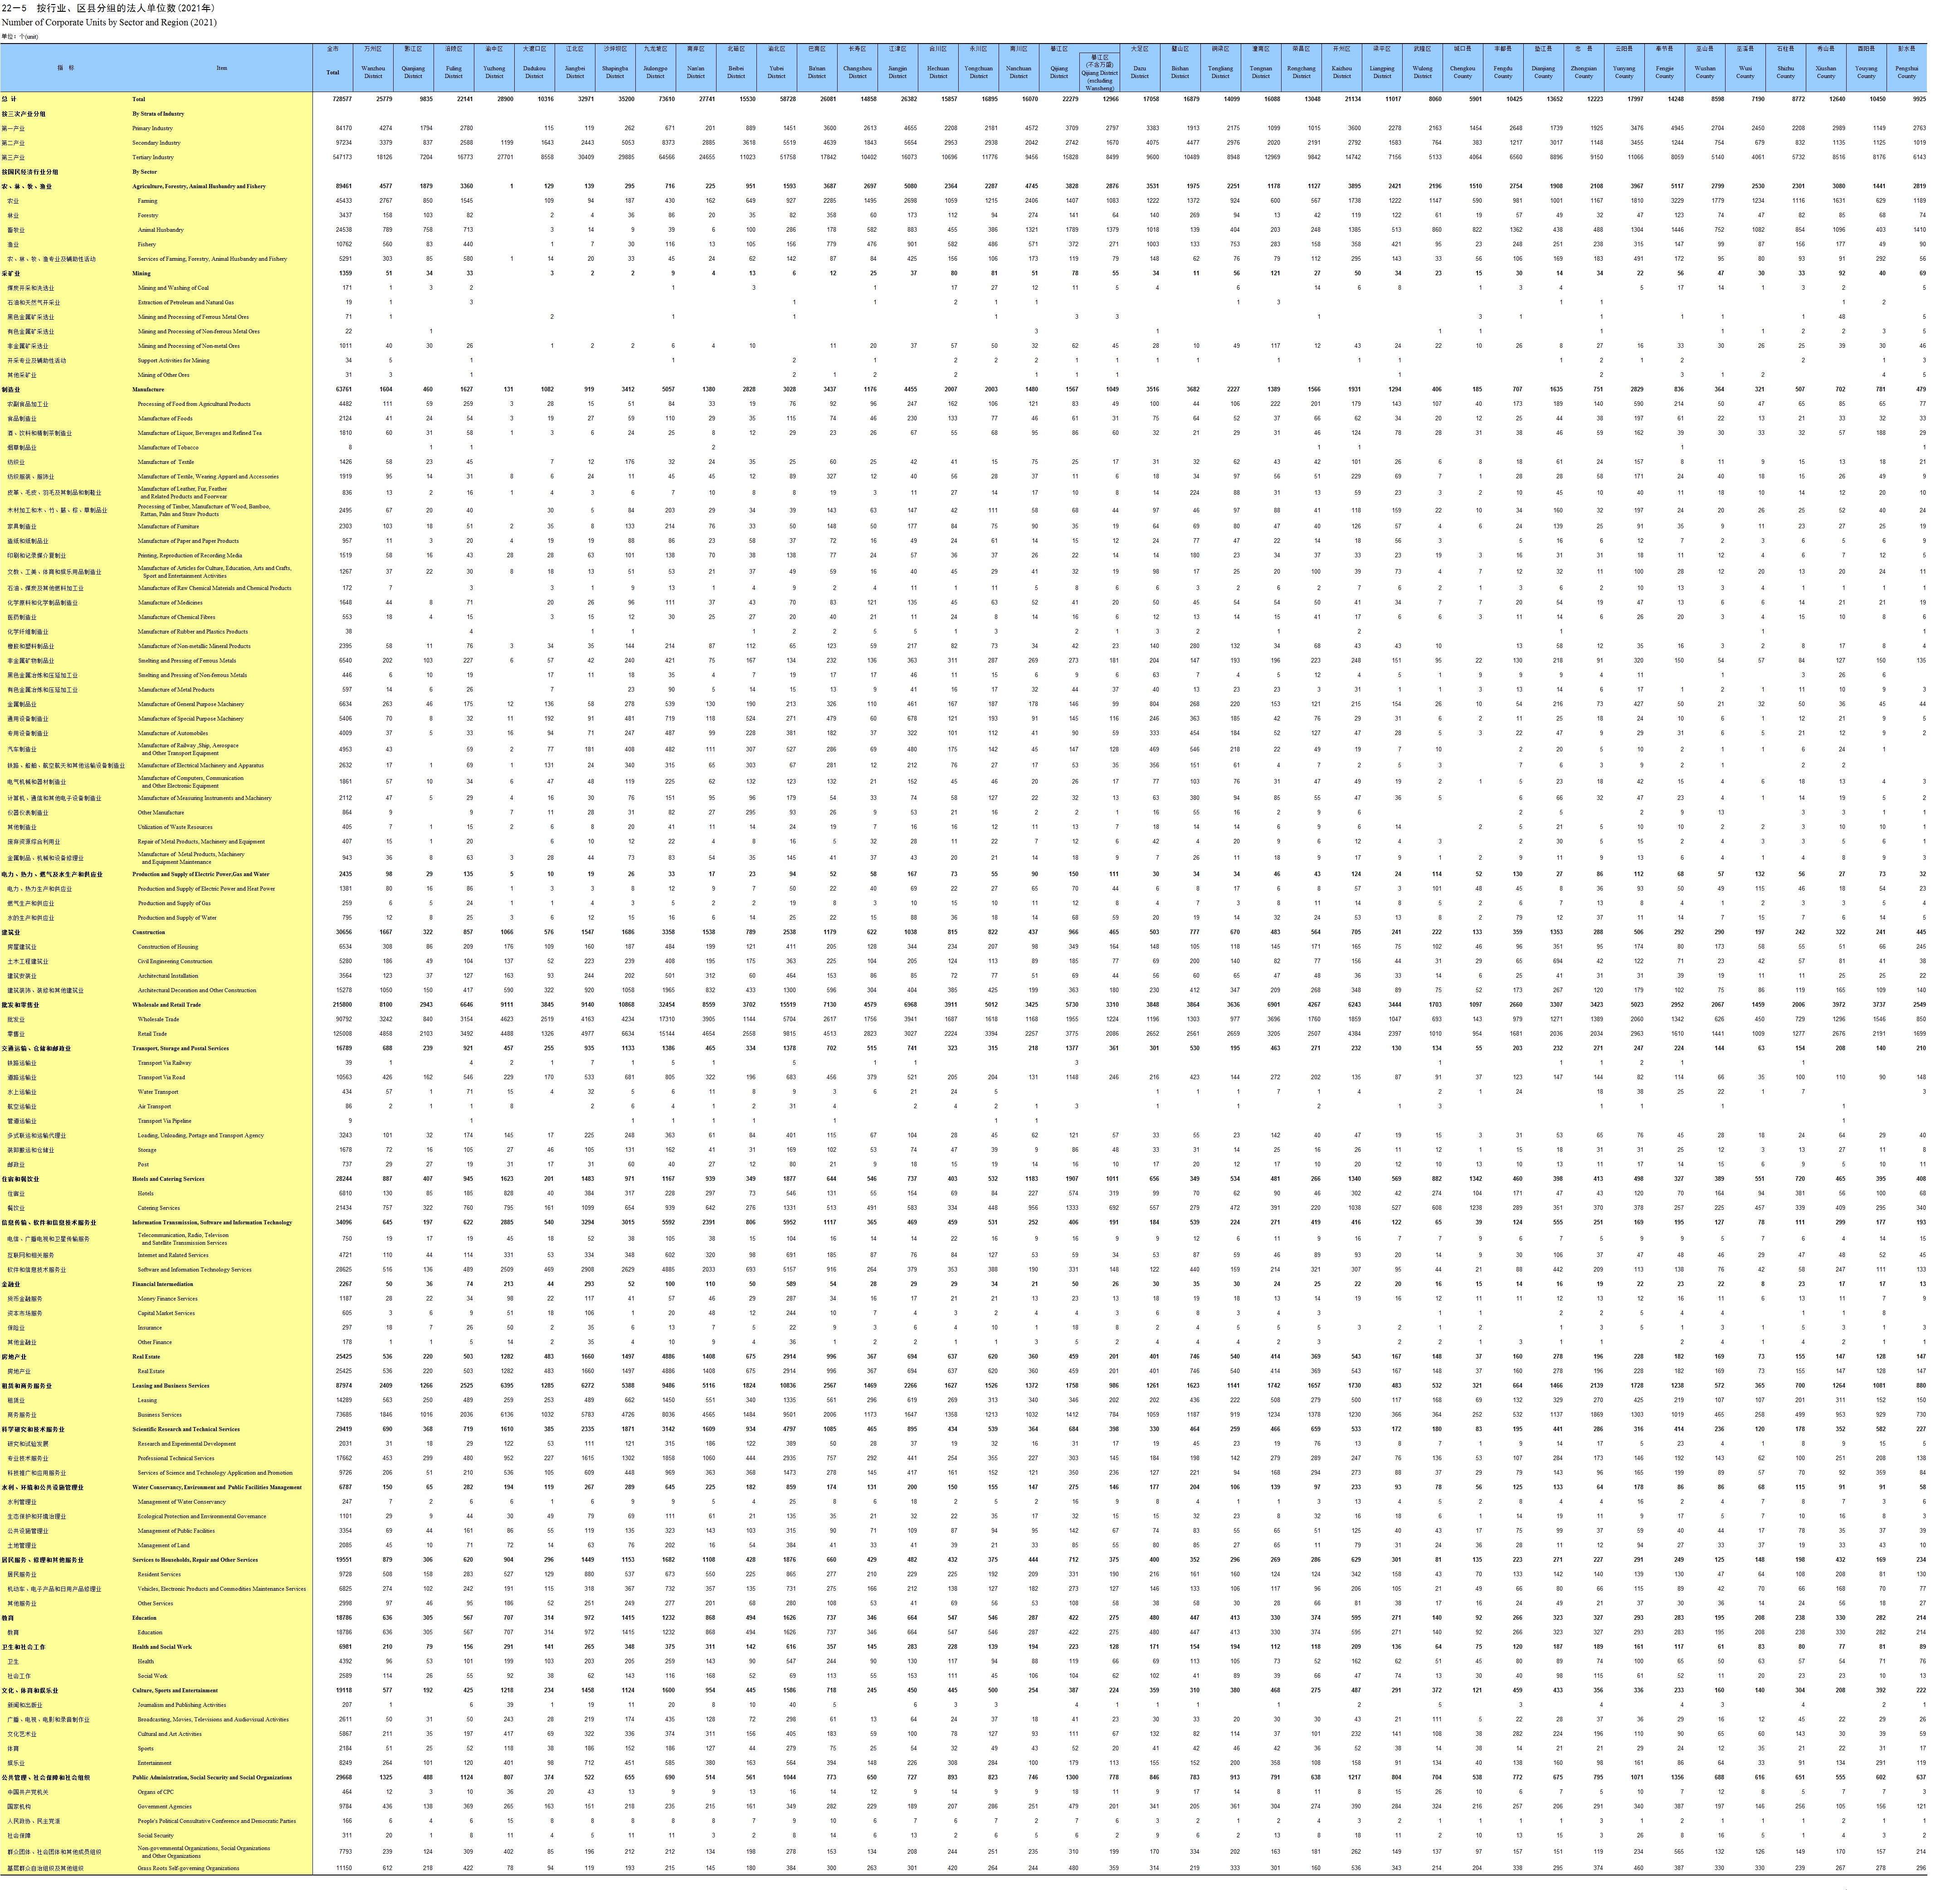Select the 'Kaizhou District' column header

1342,72
